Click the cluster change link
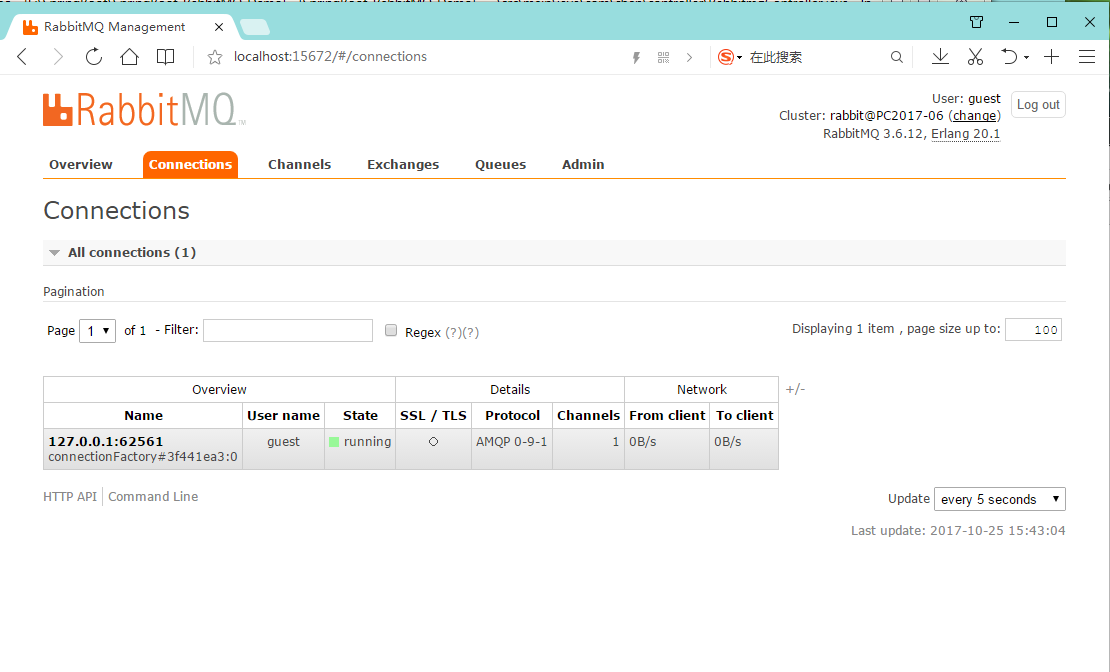This screenshot has width=1110, height=672. pyautogui.click(x=974, y=115)
